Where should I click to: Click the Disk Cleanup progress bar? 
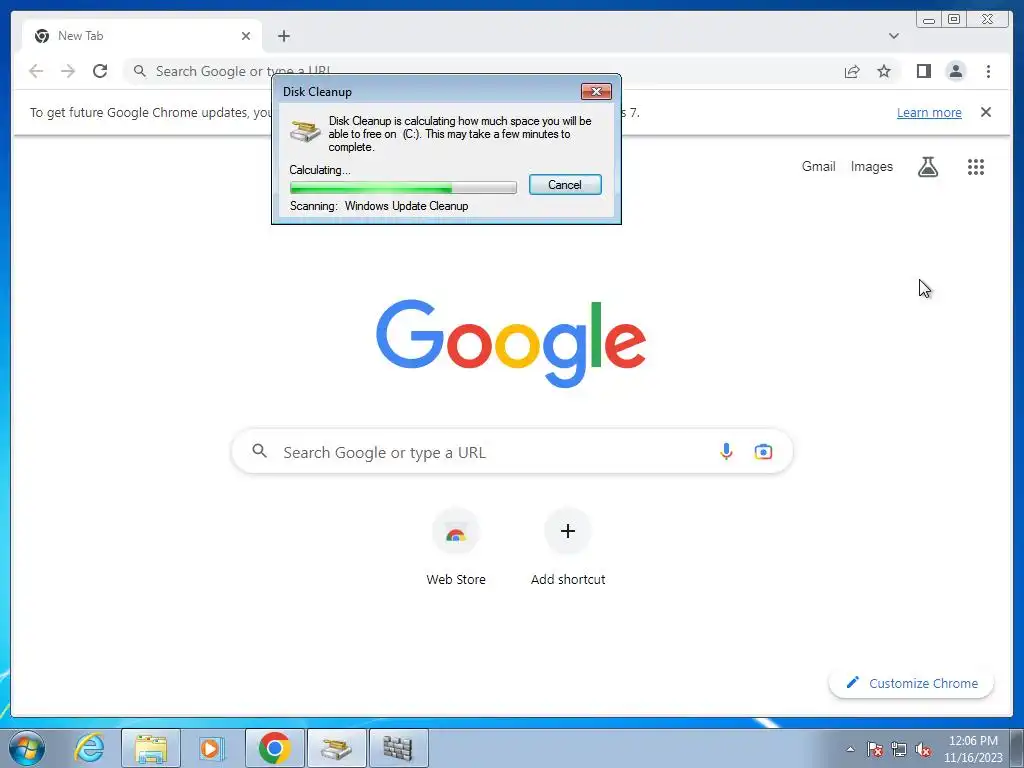pyautogui.click(x=403, y=188)
